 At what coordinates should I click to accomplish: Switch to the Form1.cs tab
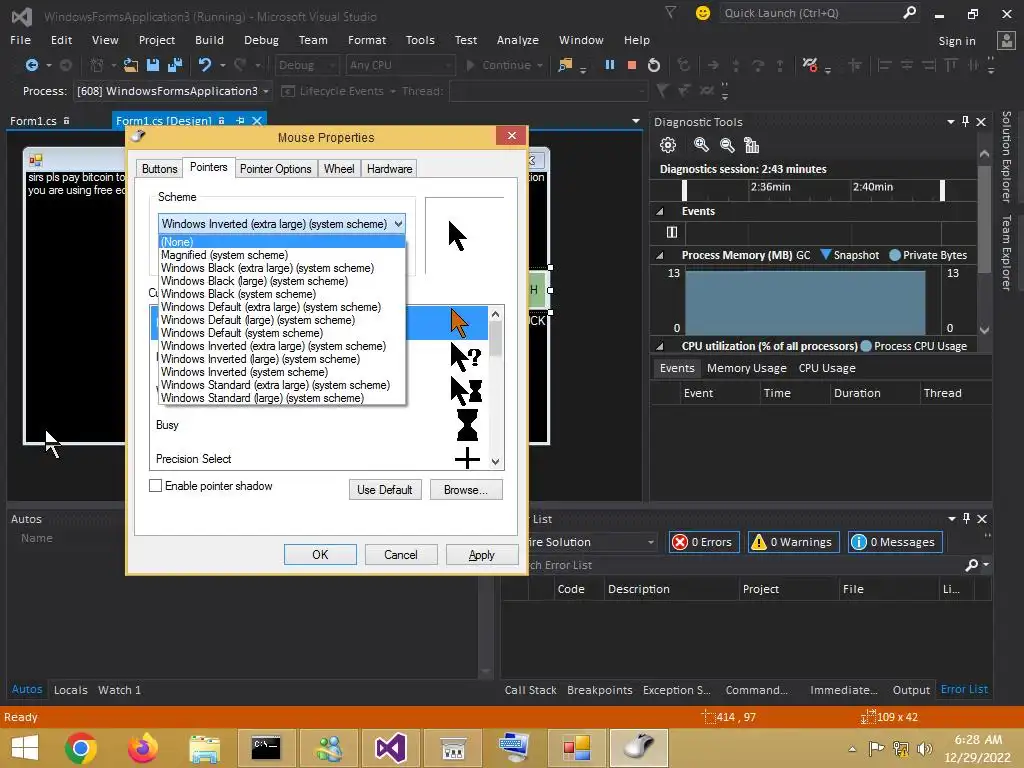33,121
